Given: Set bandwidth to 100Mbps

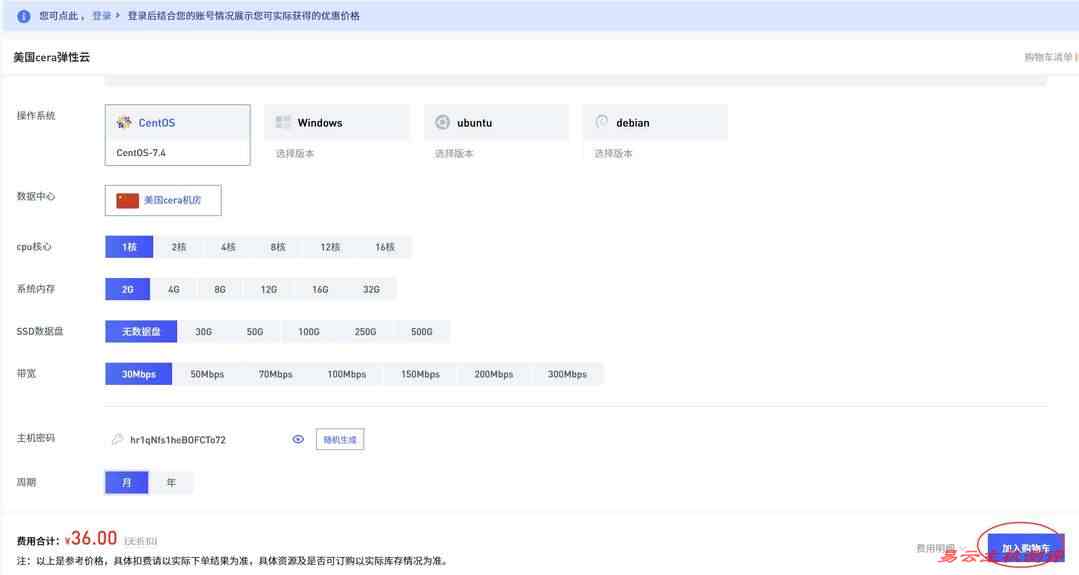Looking at the screenshot, I should (x=347, y=374).
